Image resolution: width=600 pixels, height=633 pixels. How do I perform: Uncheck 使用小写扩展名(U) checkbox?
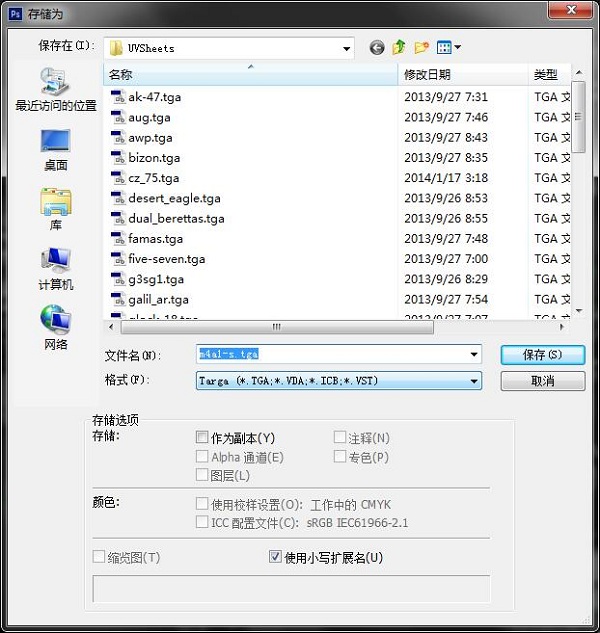275,557
